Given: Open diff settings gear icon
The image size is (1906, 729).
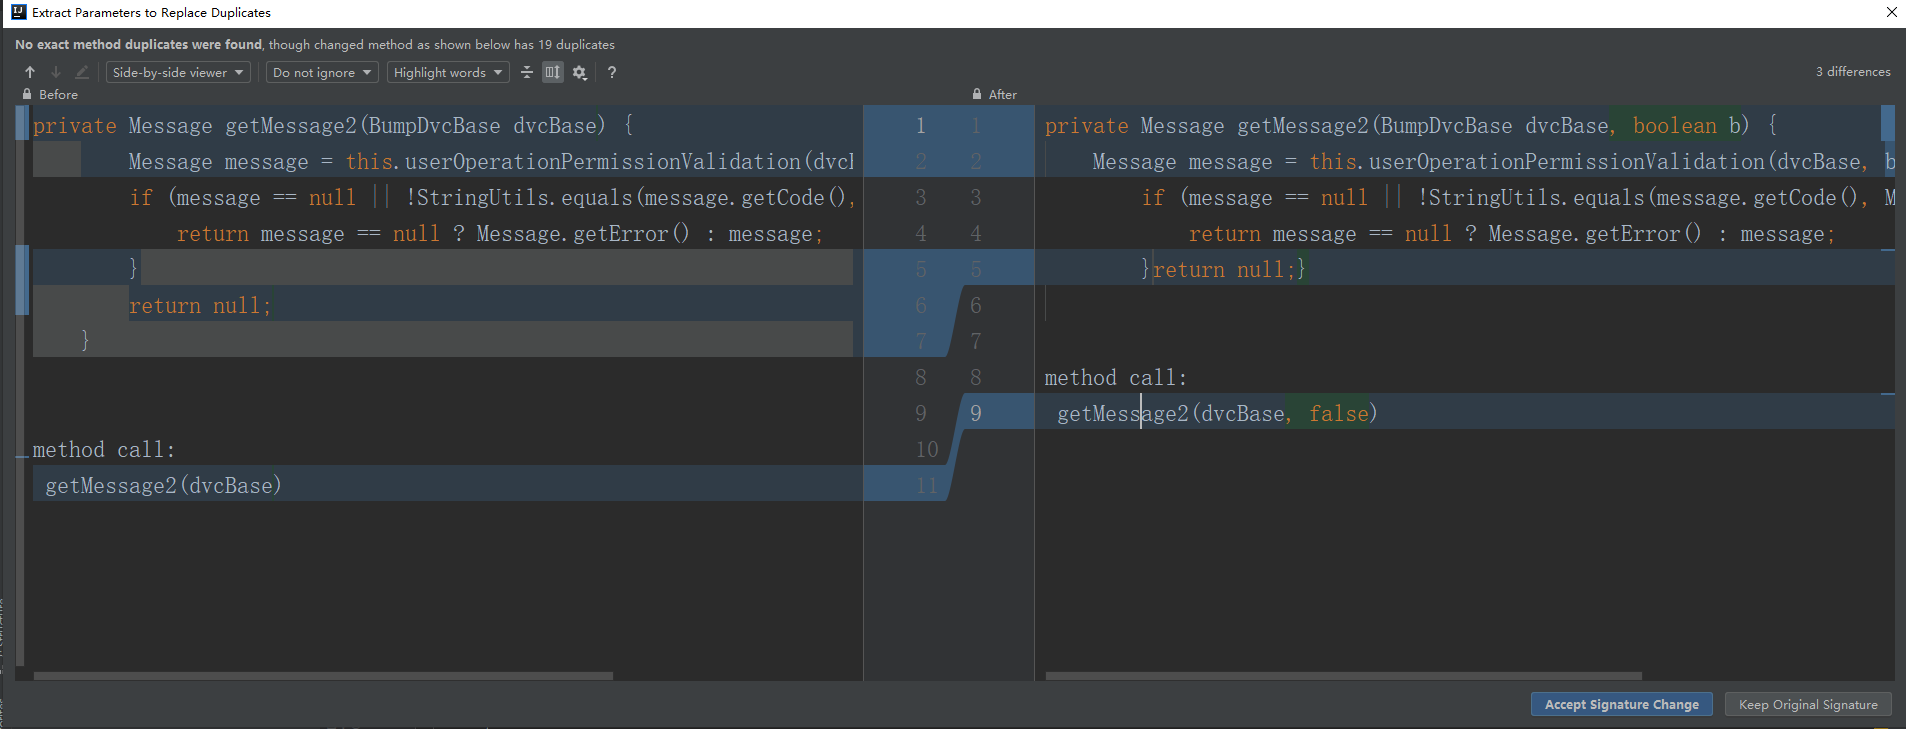Looking at the screenshot, I should (579, 72).
